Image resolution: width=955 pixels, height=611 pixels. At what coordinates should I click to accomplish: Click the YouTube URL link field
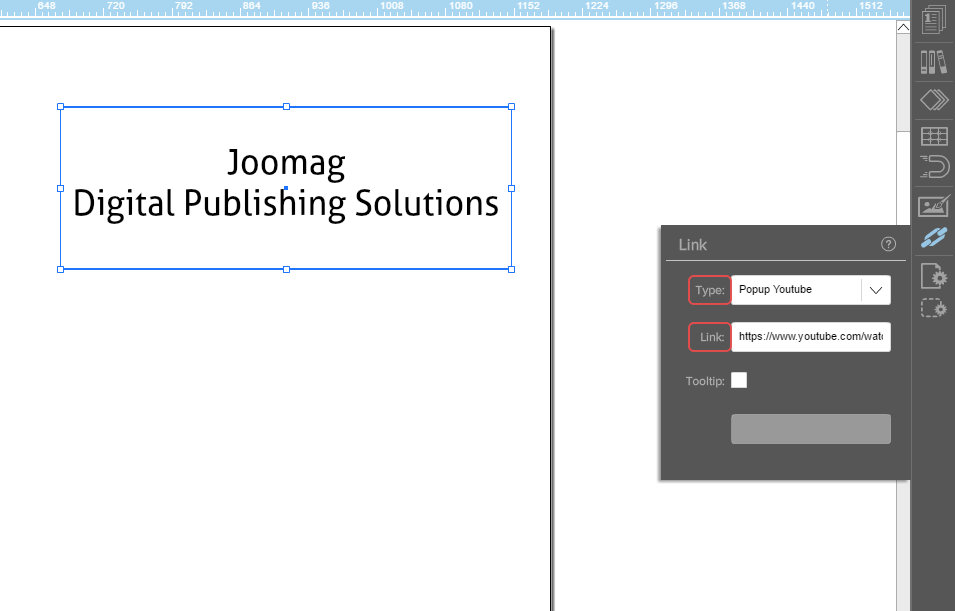pyautogui.click(x=810, y=337)
